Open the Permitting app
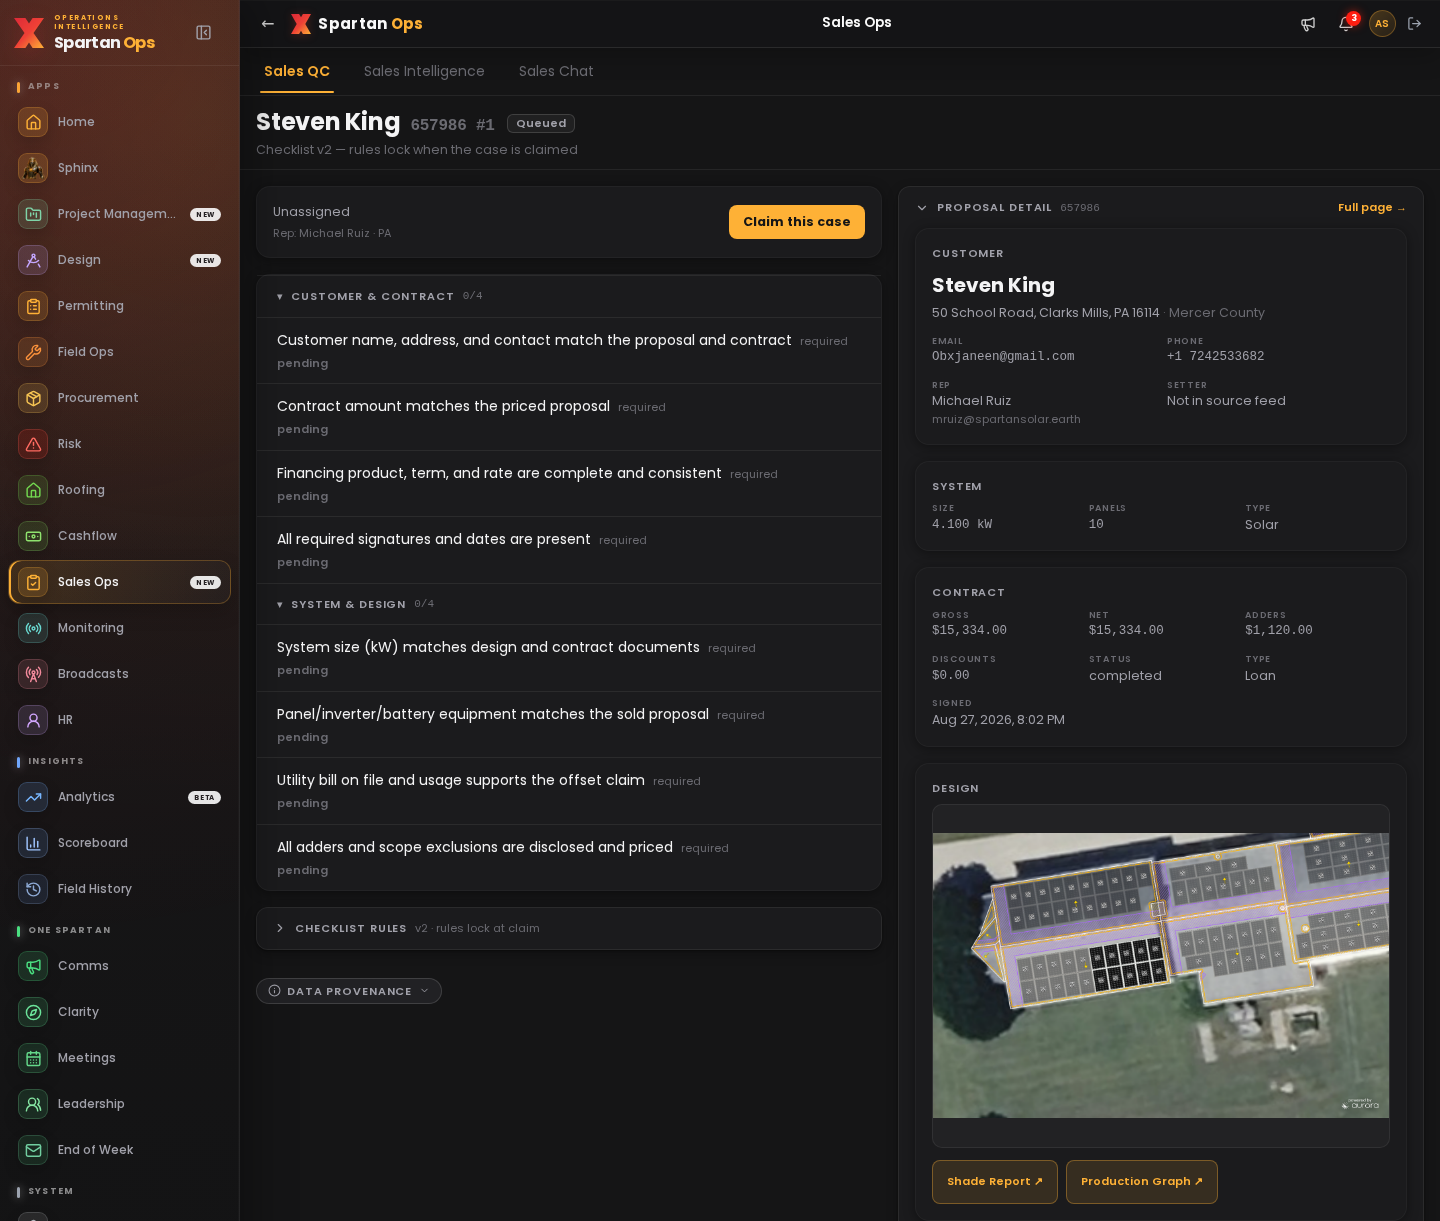 pyautogui.click(x=120, y=306)
